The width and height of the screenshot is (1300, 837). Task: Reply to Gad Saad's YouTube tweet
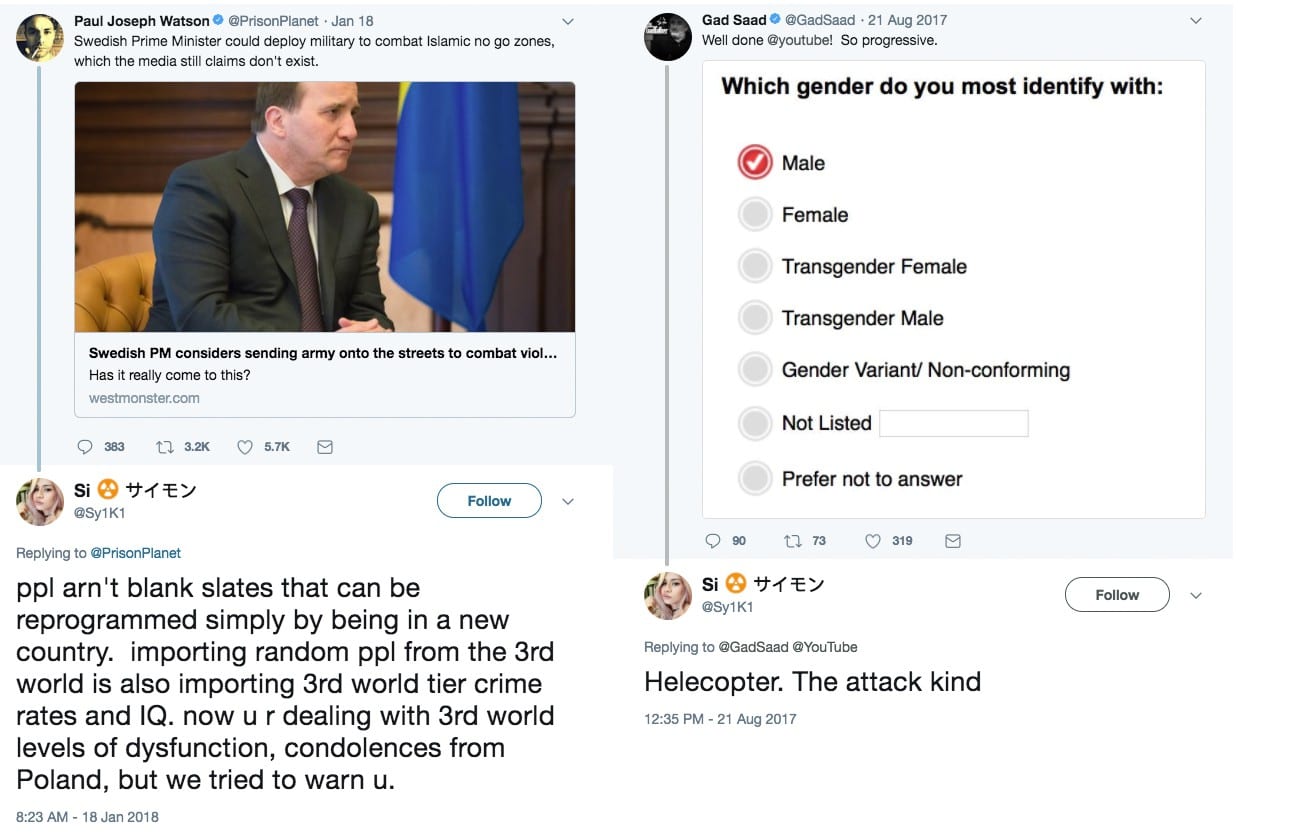point(713,541)
